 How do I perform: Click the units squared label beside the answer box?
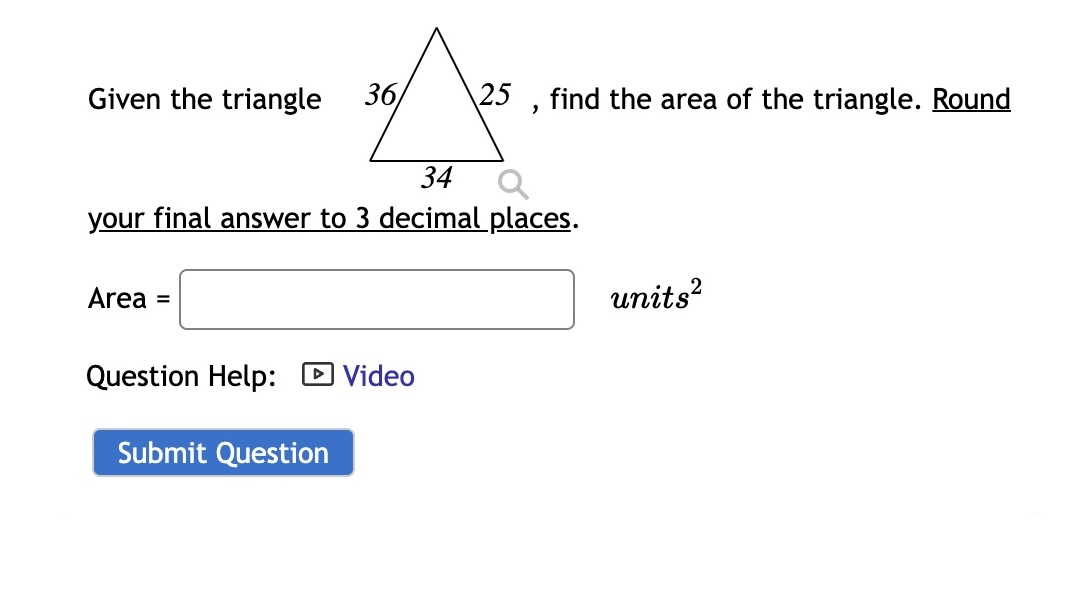[x=654, y=296]
